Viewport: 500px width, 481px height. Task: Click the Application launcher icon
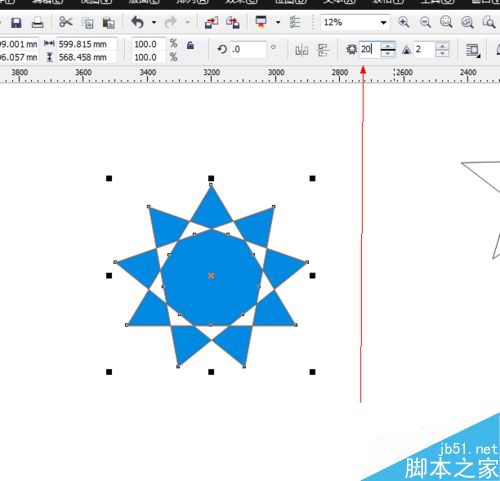click(x=261, y=22)
